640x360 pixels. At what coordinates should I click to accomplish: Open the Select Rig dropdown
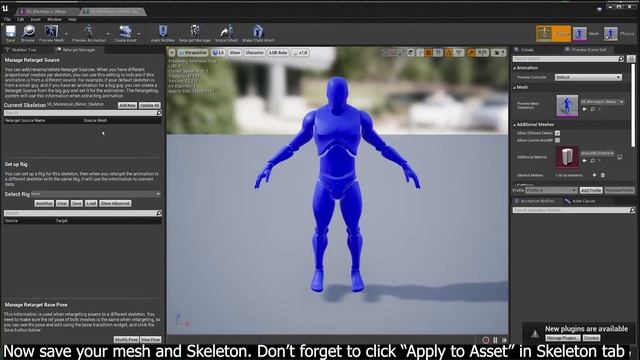pyautogui.click(x=96, y=194)
